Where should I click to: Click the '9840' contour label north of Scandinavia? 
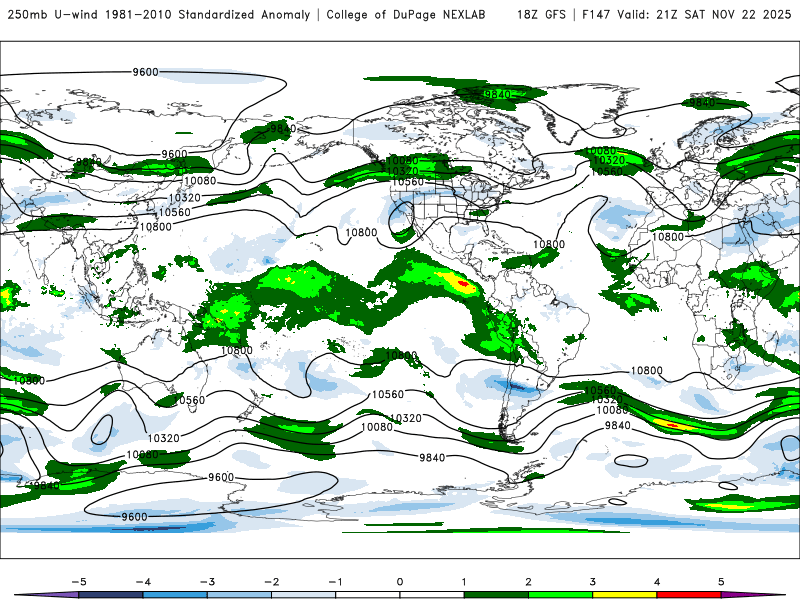click(702, 103)
